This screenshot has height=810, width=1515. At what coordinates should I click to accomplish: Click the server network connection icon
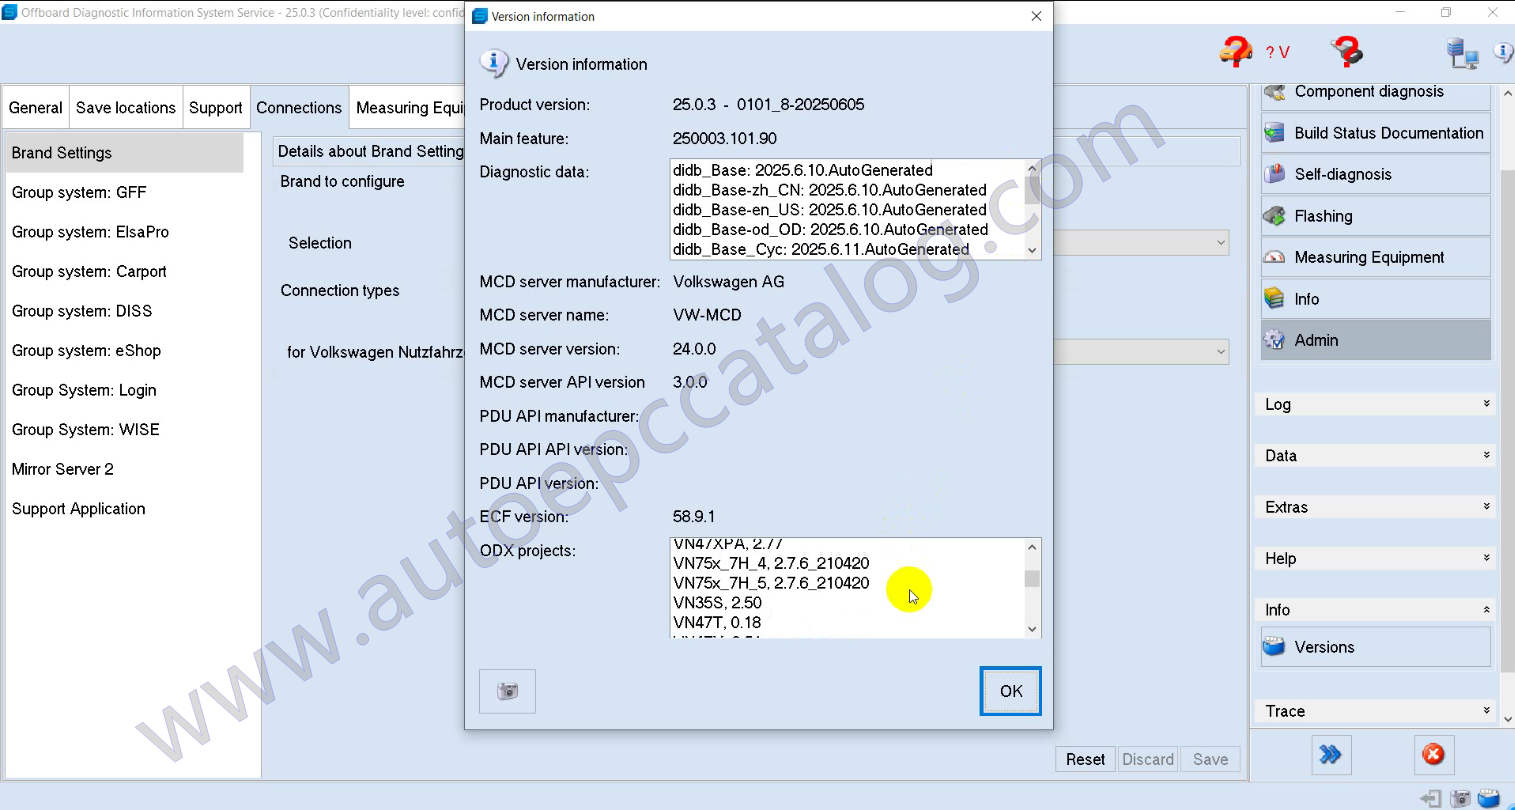(x=1462, y=53)
